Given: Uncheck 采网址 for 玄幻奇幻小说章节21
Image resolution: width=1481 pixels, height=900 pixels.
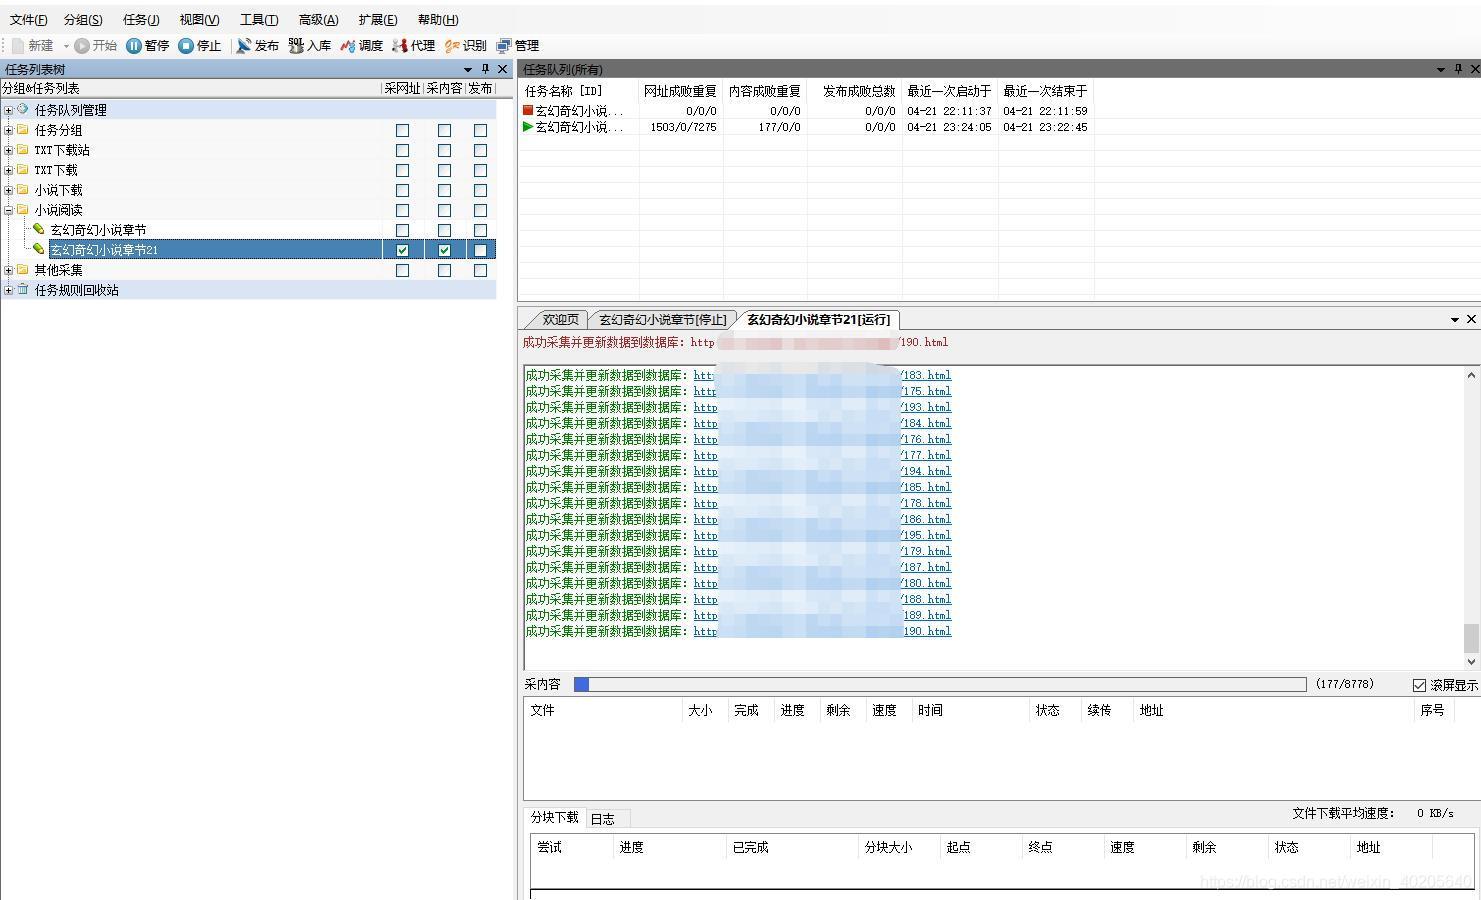Looking at the screenshot, I should pos(402,250).
